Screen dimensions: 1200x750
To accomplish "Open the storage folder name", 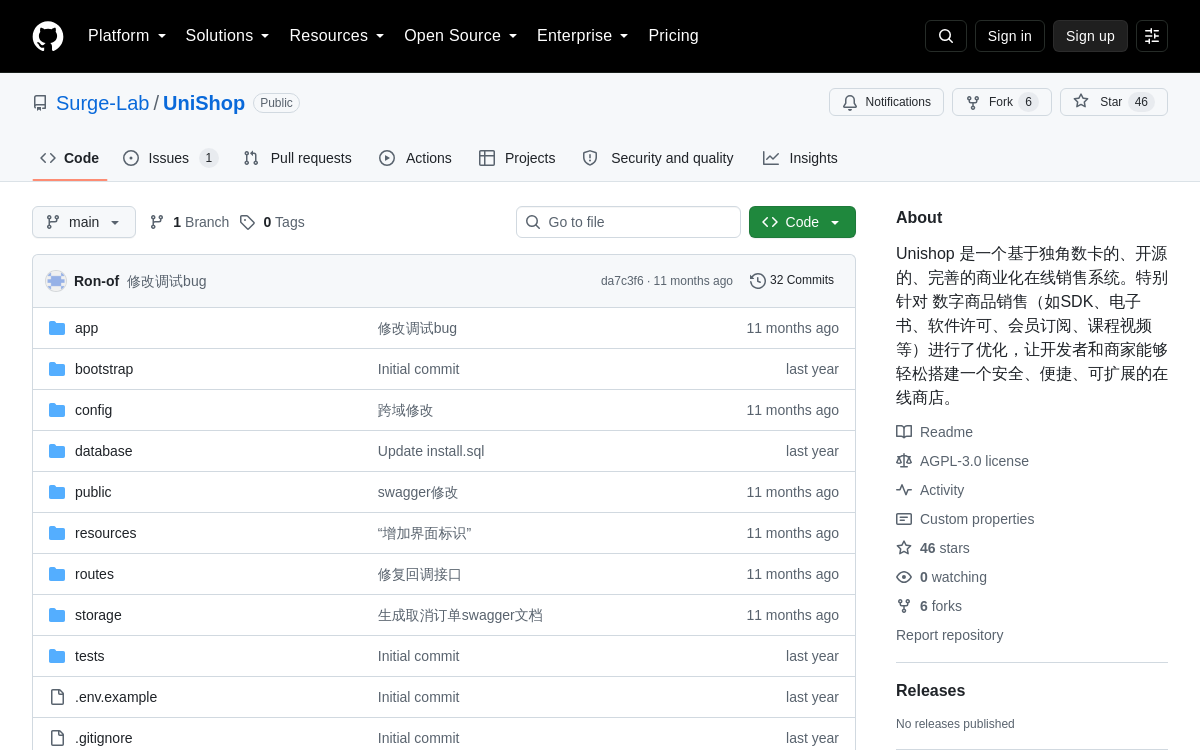I will [x=98, y=615].
